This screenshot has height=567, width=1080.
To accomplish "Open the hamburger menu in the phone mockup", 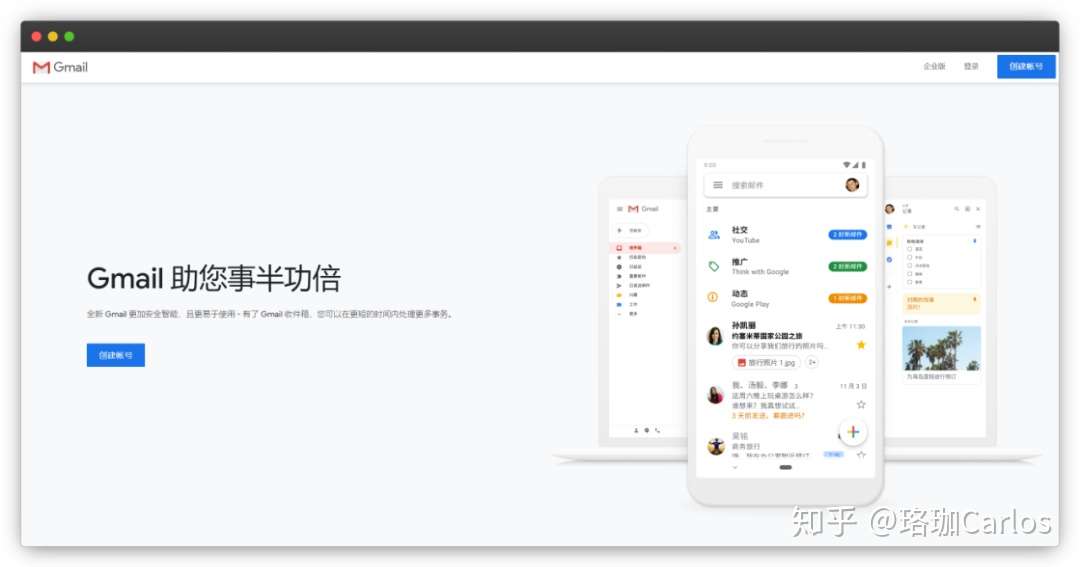I will 718,185.
